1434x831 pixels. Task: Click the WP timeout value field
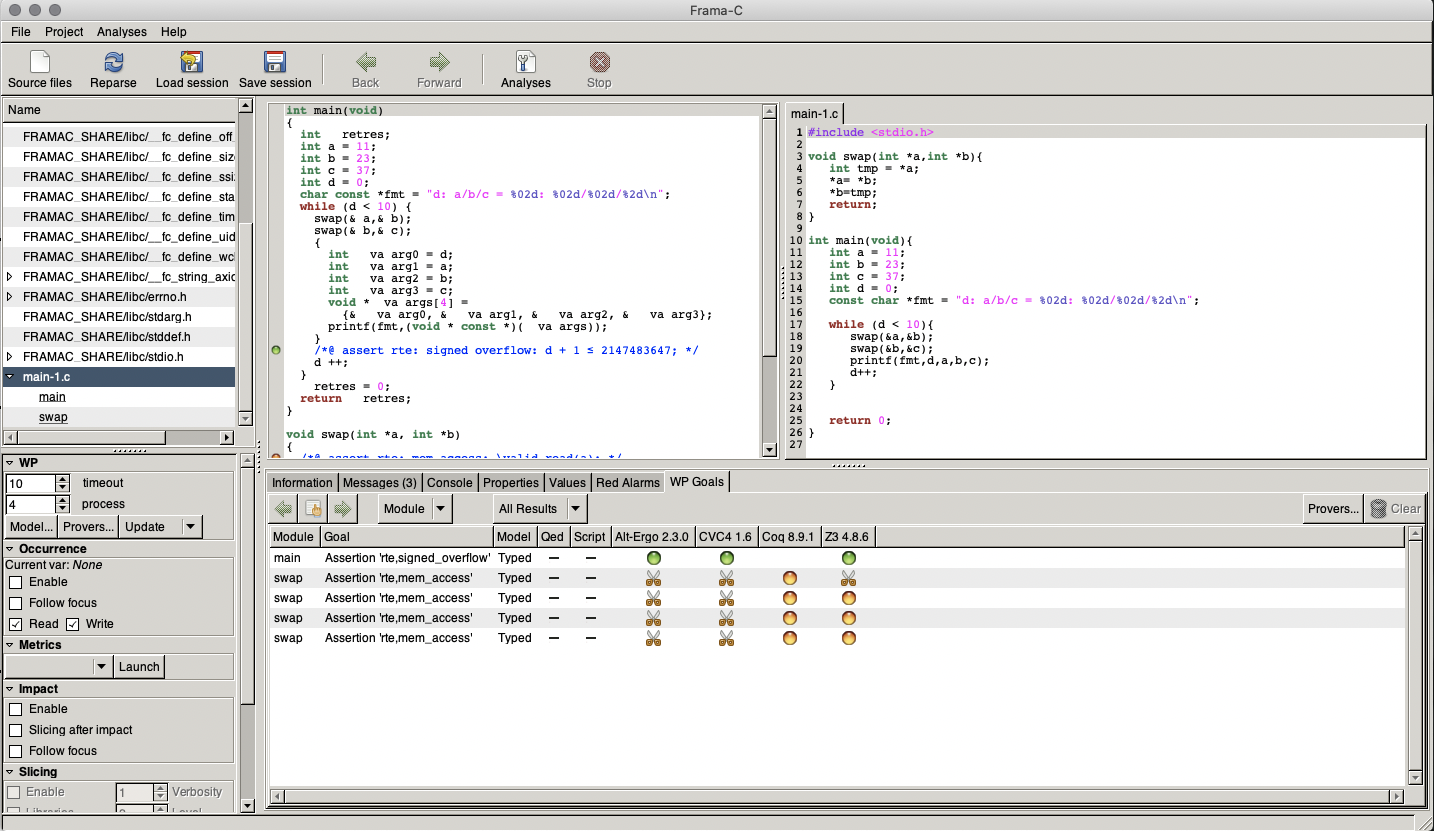tap(31, 483)
